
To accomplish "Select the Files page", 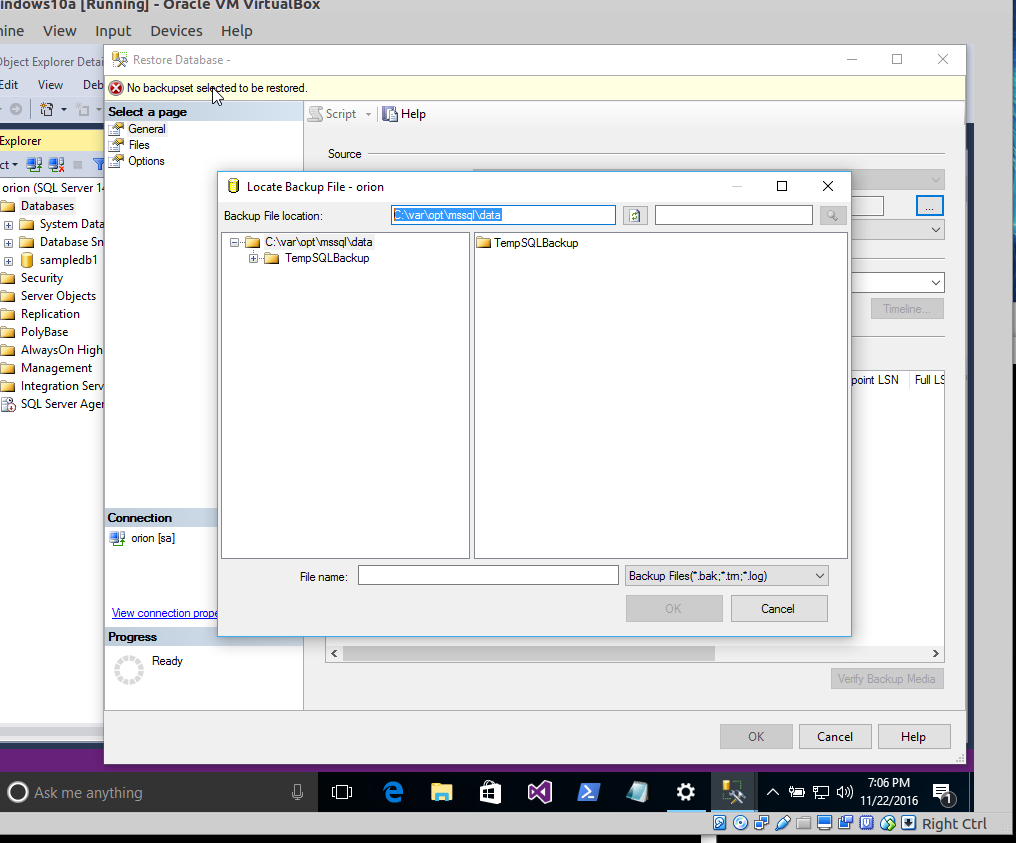I will pyautogui.click(x=139, y=145).
